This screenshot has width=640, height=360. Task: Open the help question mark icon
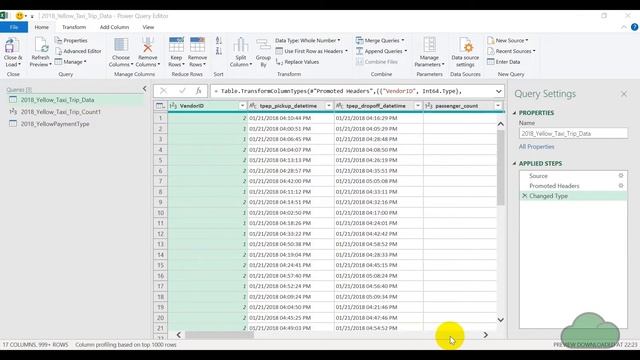pos(634,27)
